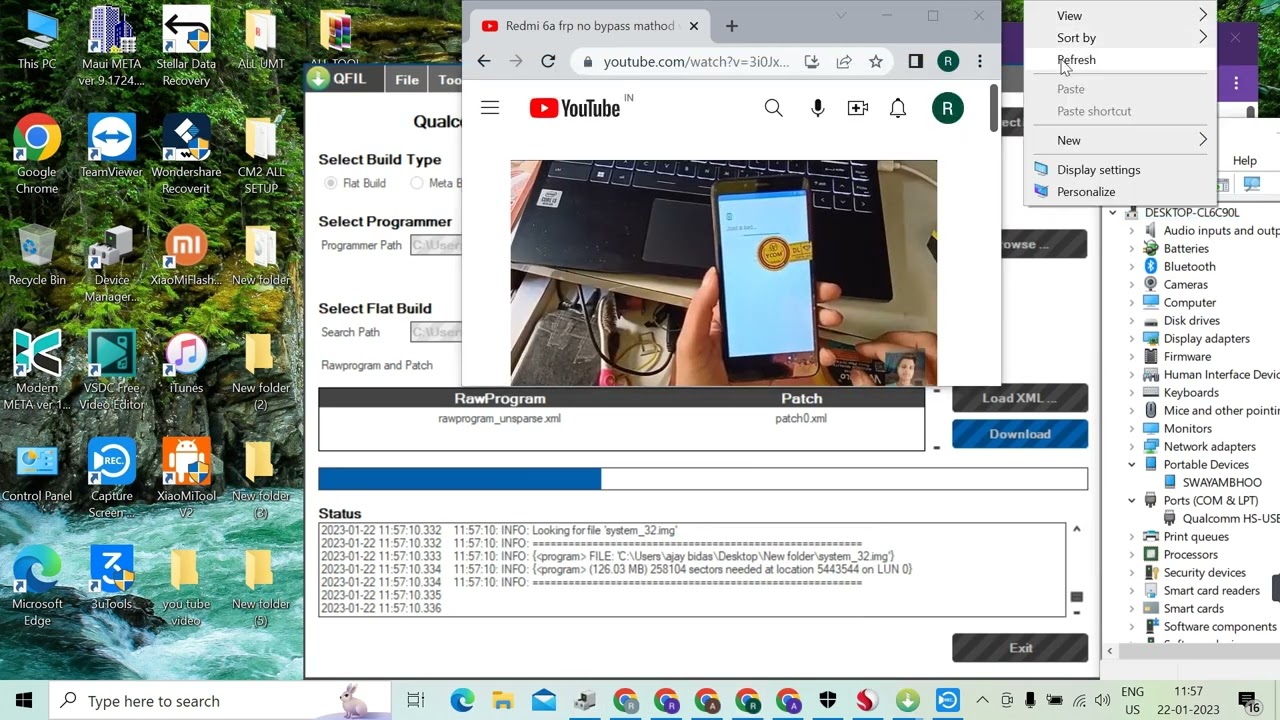The image size is (1280, 720).
Task: Click YouTube logo link
Action: pos(575,108)
